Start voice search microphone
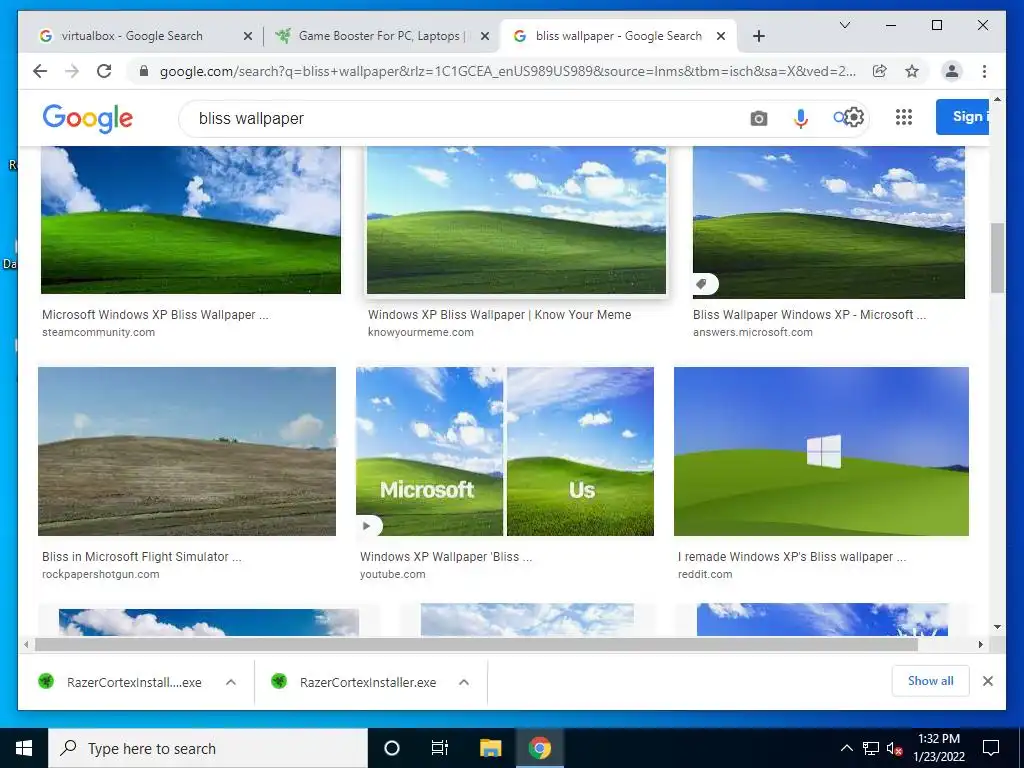Viewport: 1024px width, 768px height. click(801, 118)
